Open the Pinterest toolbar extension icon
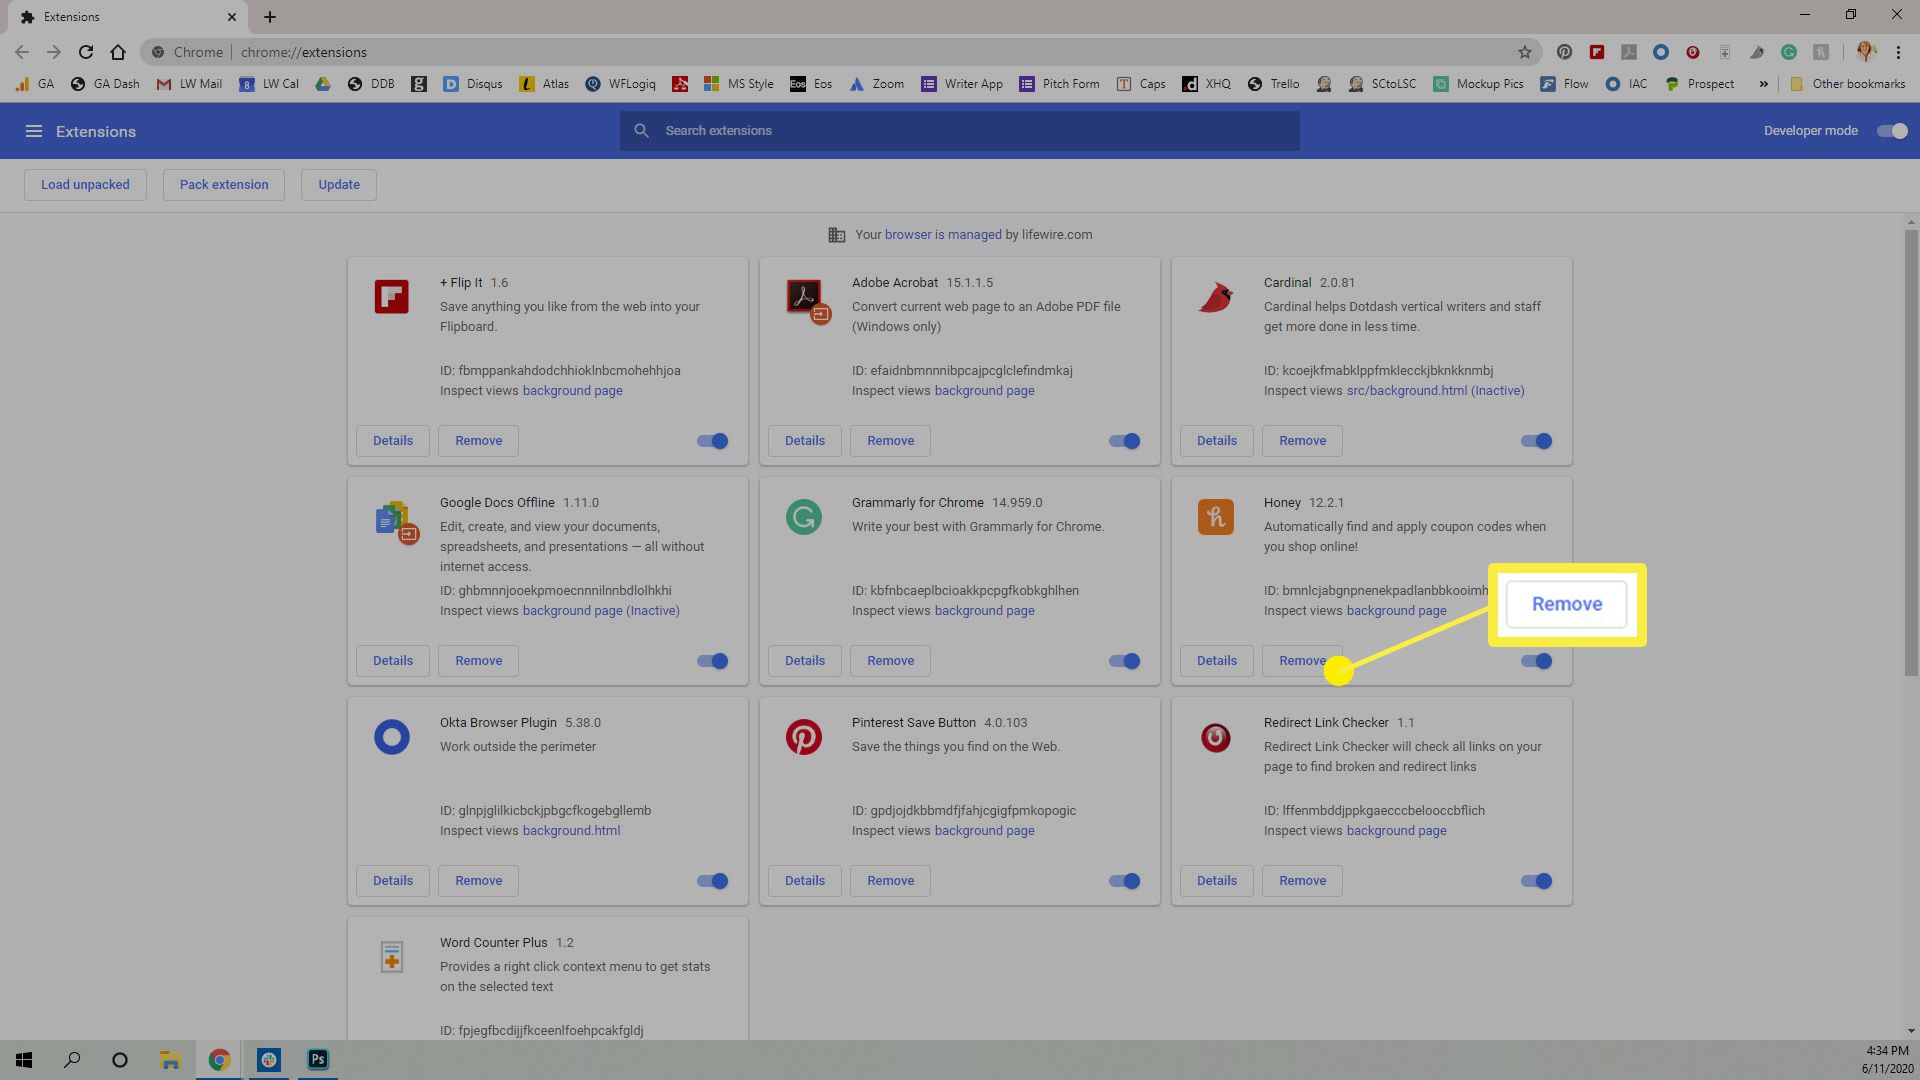Viewport: 1920px width, 1080px height. point(1564,52)
